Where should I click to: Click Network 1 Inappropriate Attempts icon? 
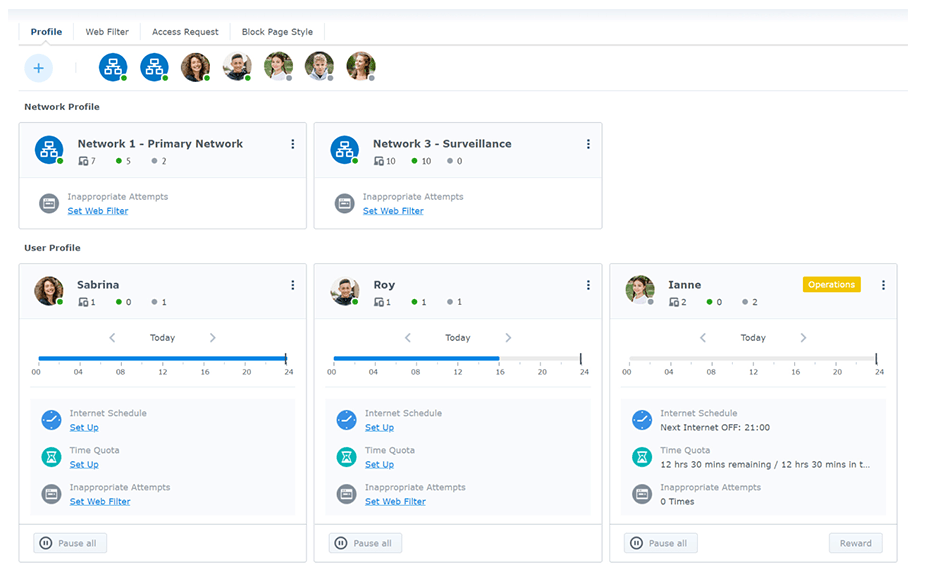[49, 203]
